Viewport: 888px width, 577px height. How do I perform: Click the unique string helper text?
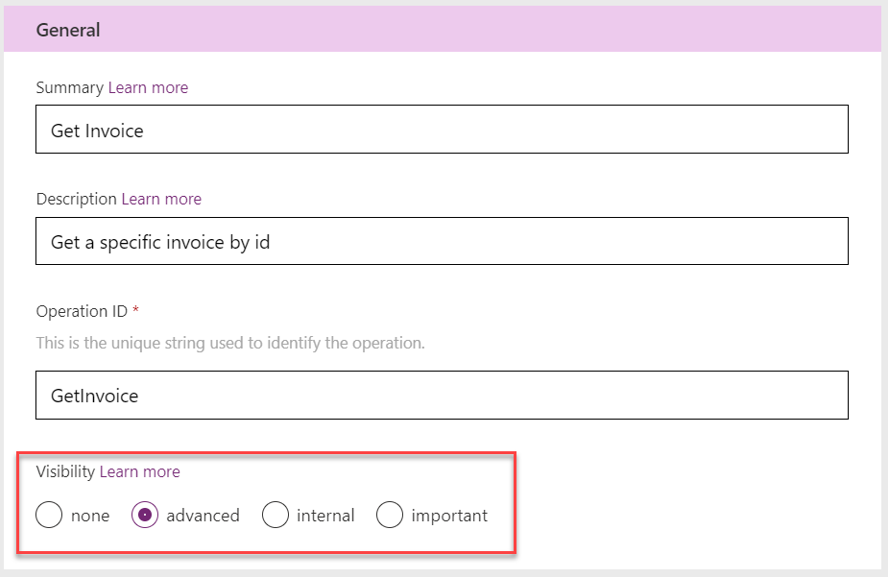230,343
